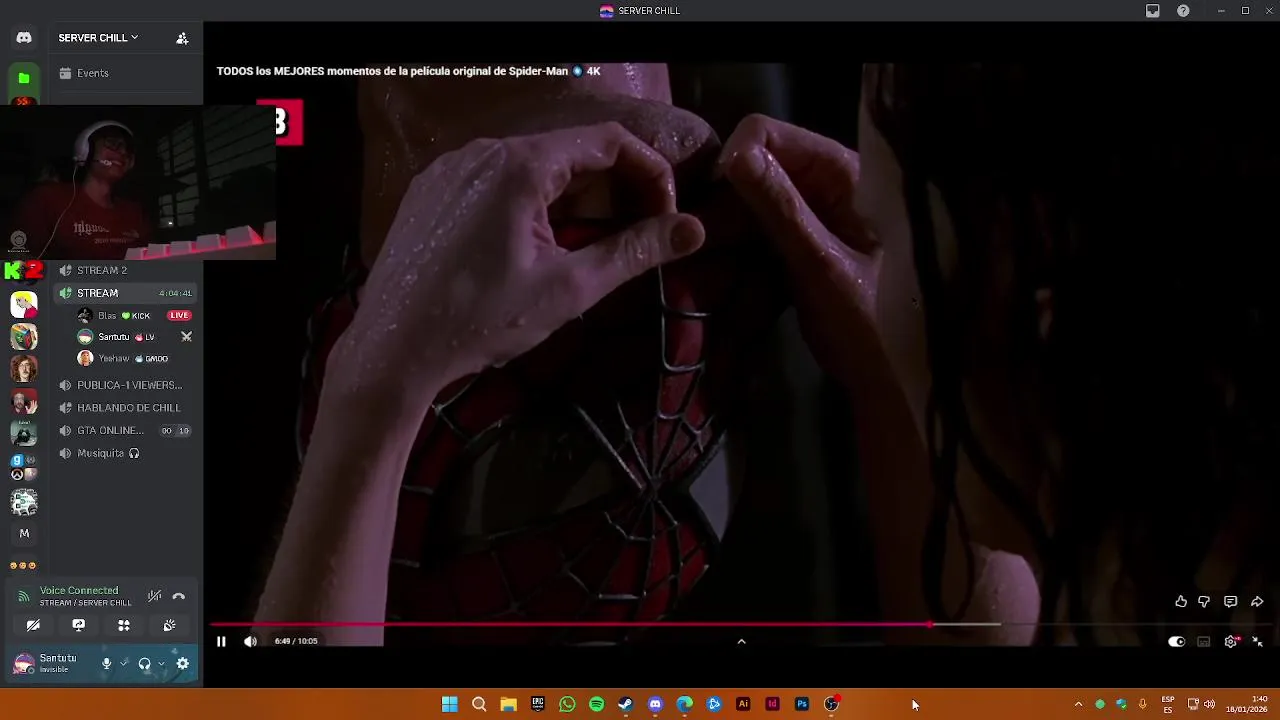Join HABLANDO DE CHILL voice channel

(x=125, y=408)
